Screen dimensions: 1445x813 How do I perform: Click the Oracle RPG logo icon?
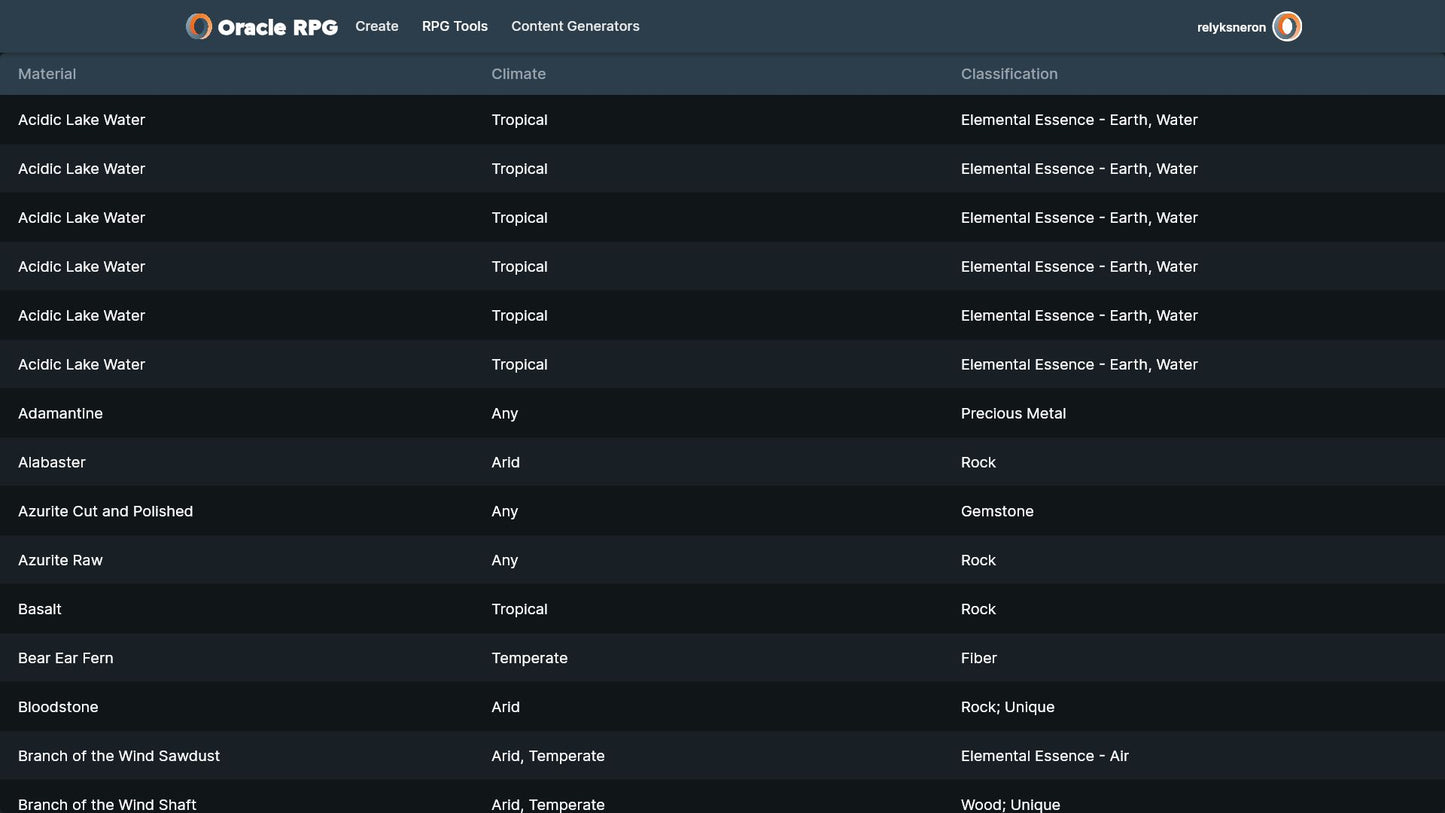tap(199, 27)
